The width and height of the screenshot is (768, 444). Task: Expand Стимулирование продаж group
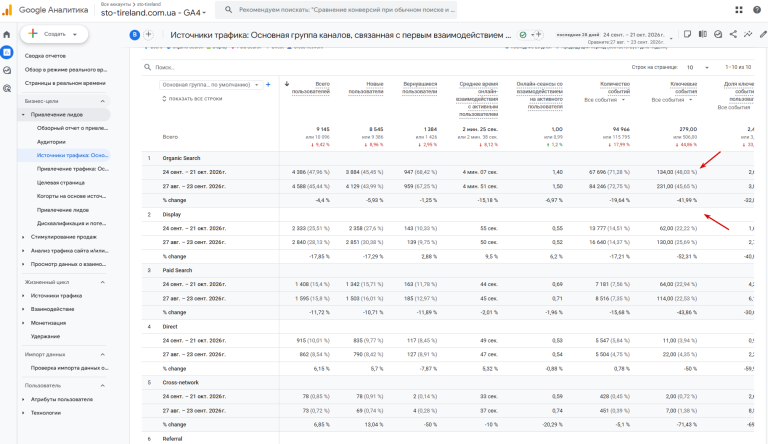tap(23, 237)
